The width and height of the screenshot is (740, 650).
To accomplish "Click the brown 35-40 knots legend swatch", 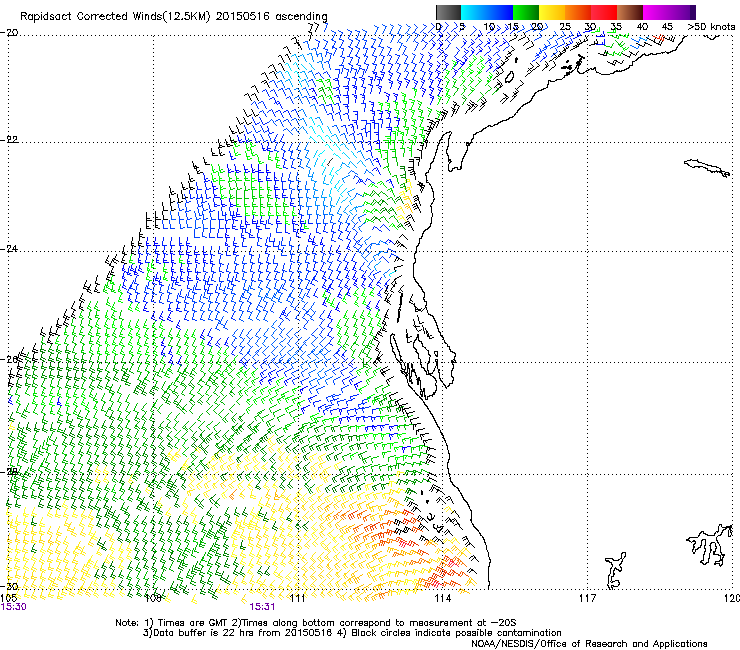I will point(630,12).
